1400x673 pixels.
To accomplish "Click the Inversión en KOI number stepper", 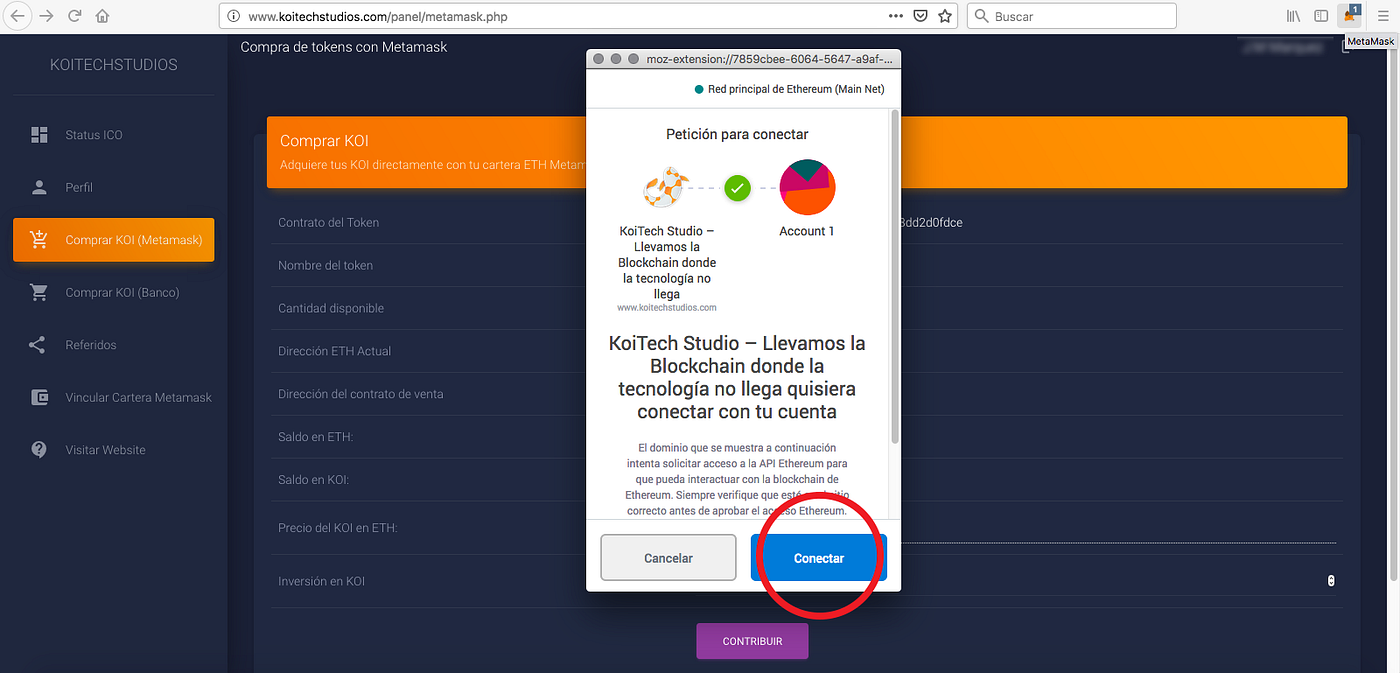I will click(1330, 581).
